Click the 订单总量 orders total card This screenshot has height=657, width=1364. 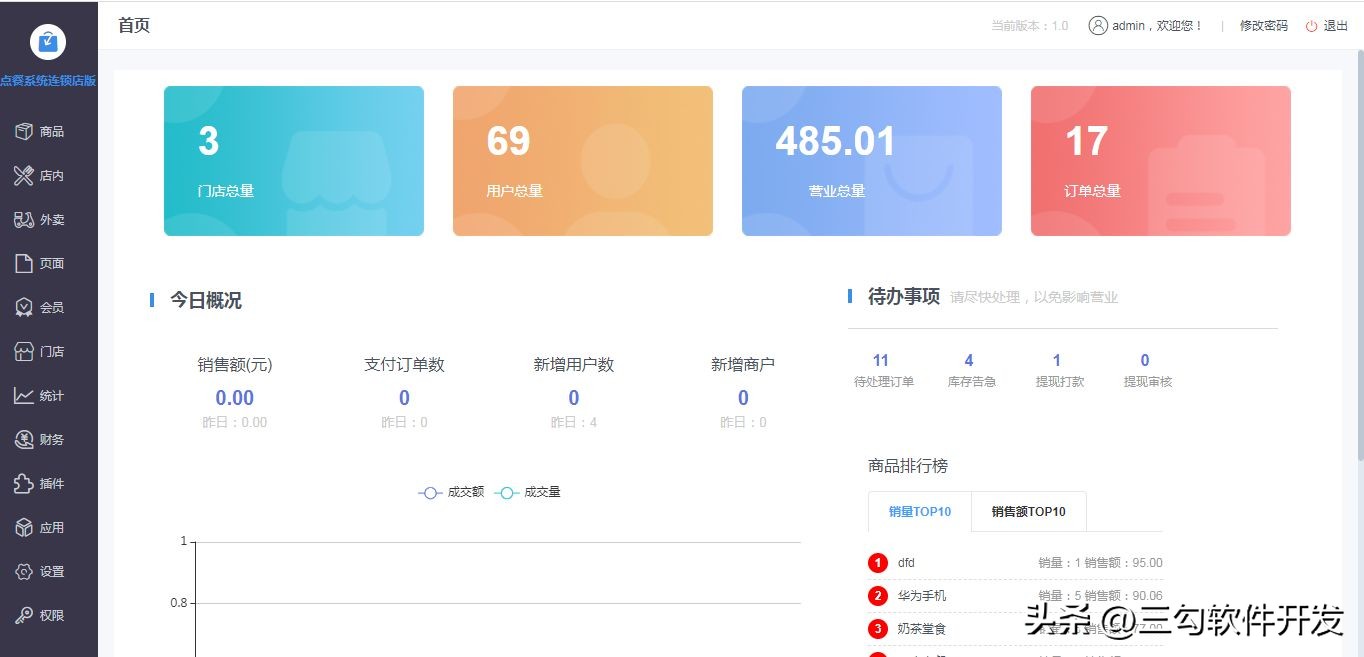1160,160
